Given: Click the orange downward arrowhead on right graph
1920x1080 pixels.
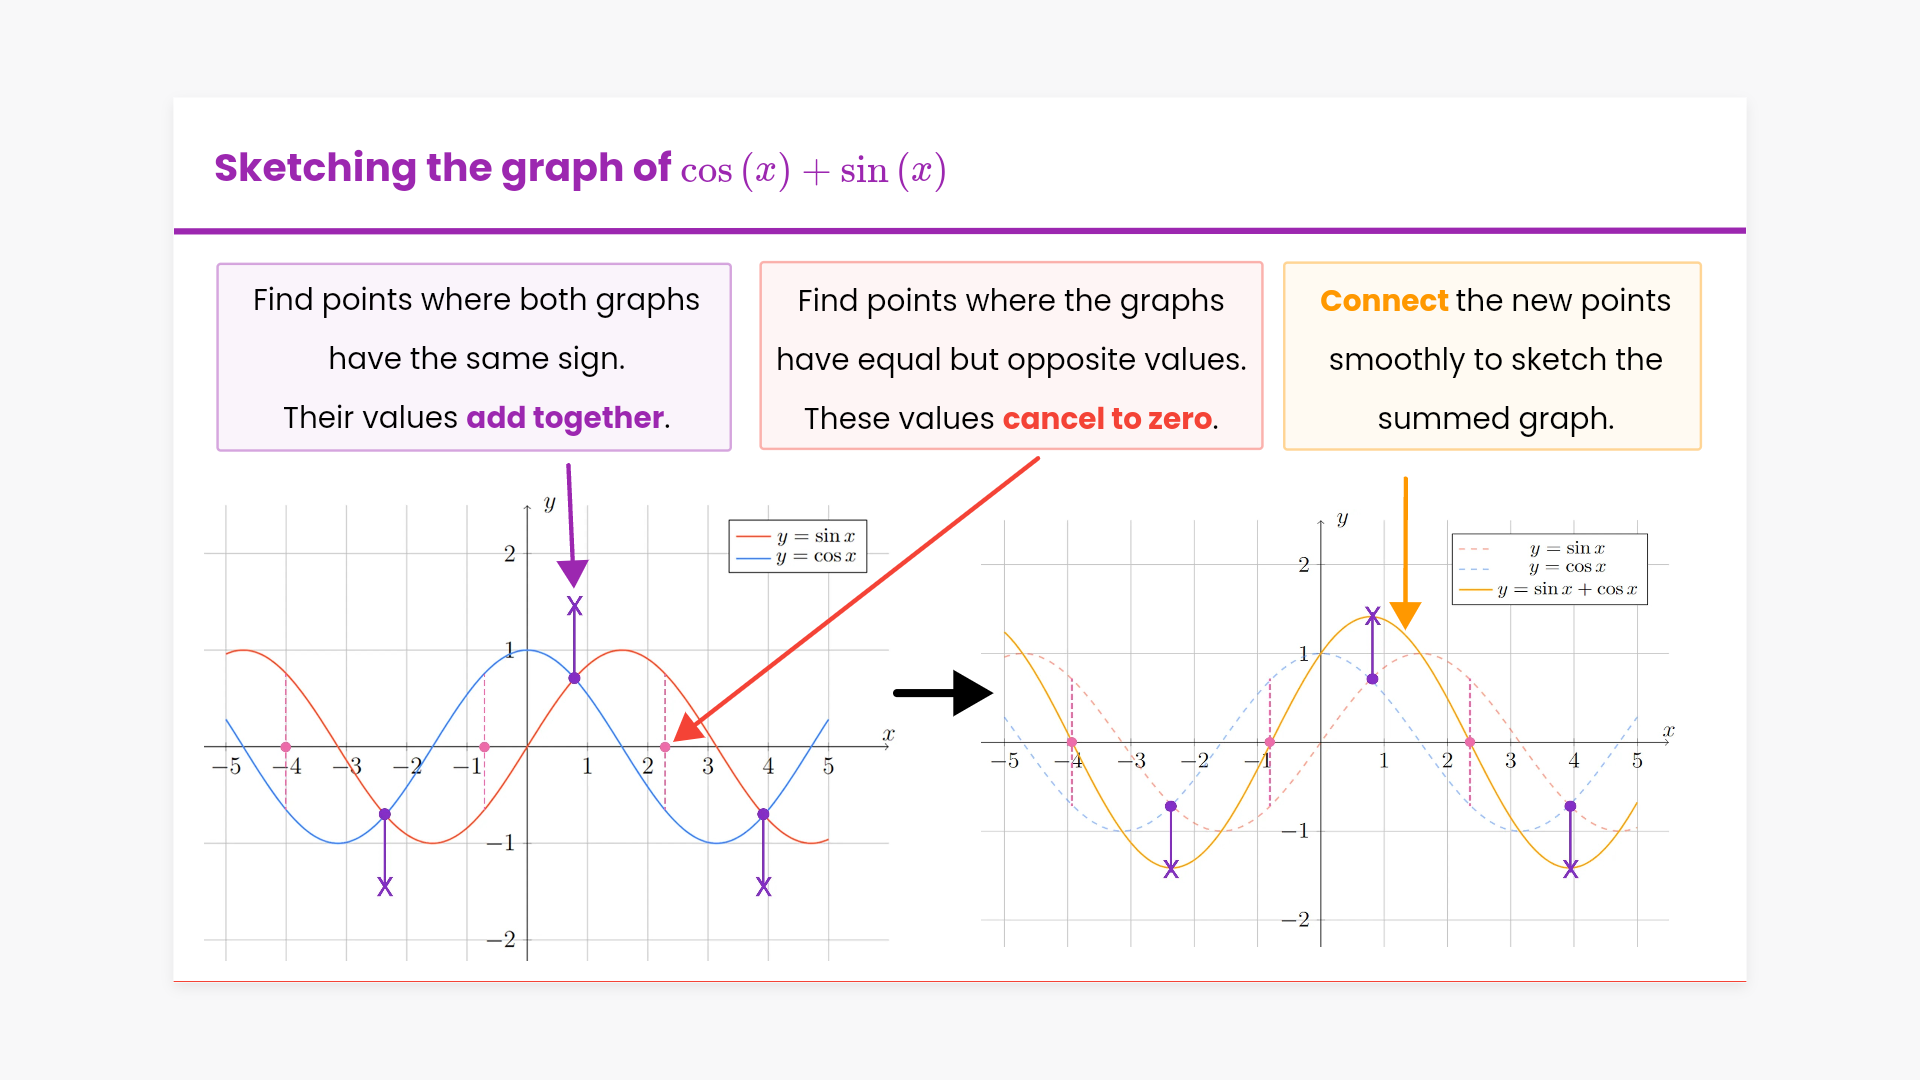Looking at the screenshot, I should [x=1405, y=614].
